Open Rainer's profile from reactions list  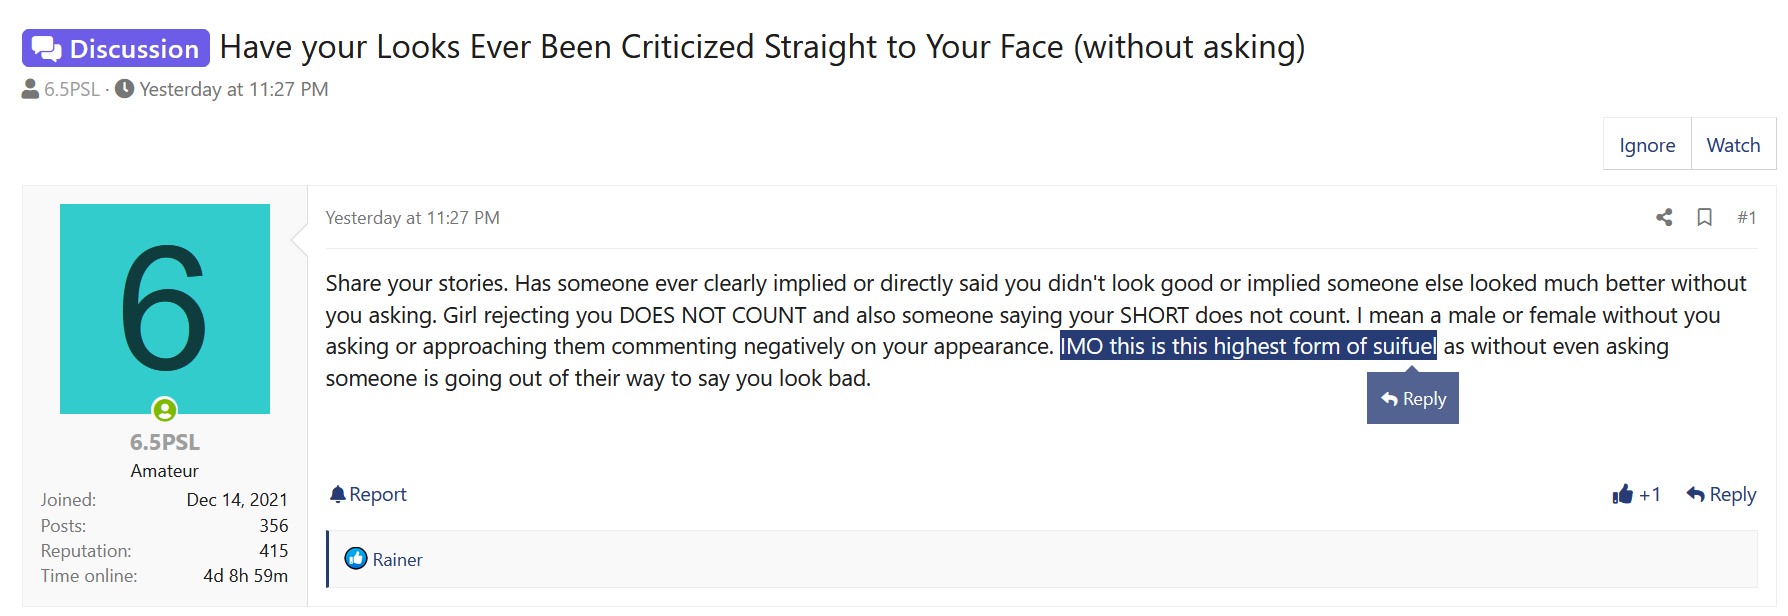coord(397,560)
